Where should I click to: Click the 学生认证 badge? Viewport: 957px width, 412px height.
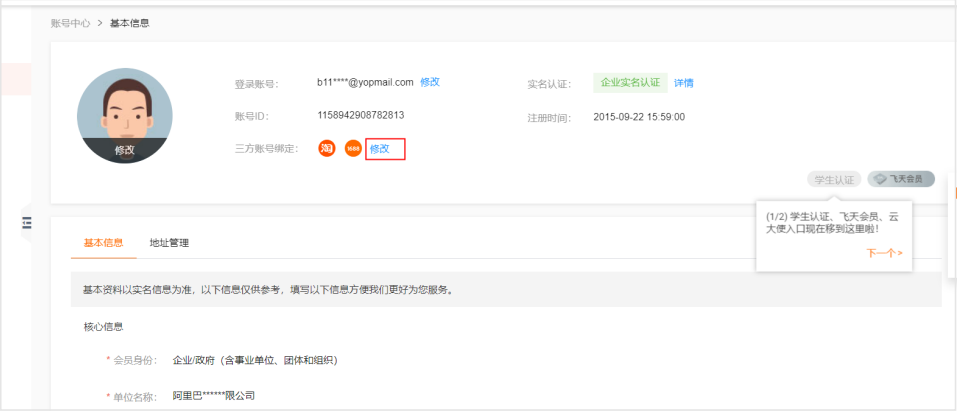pos(833,180)
